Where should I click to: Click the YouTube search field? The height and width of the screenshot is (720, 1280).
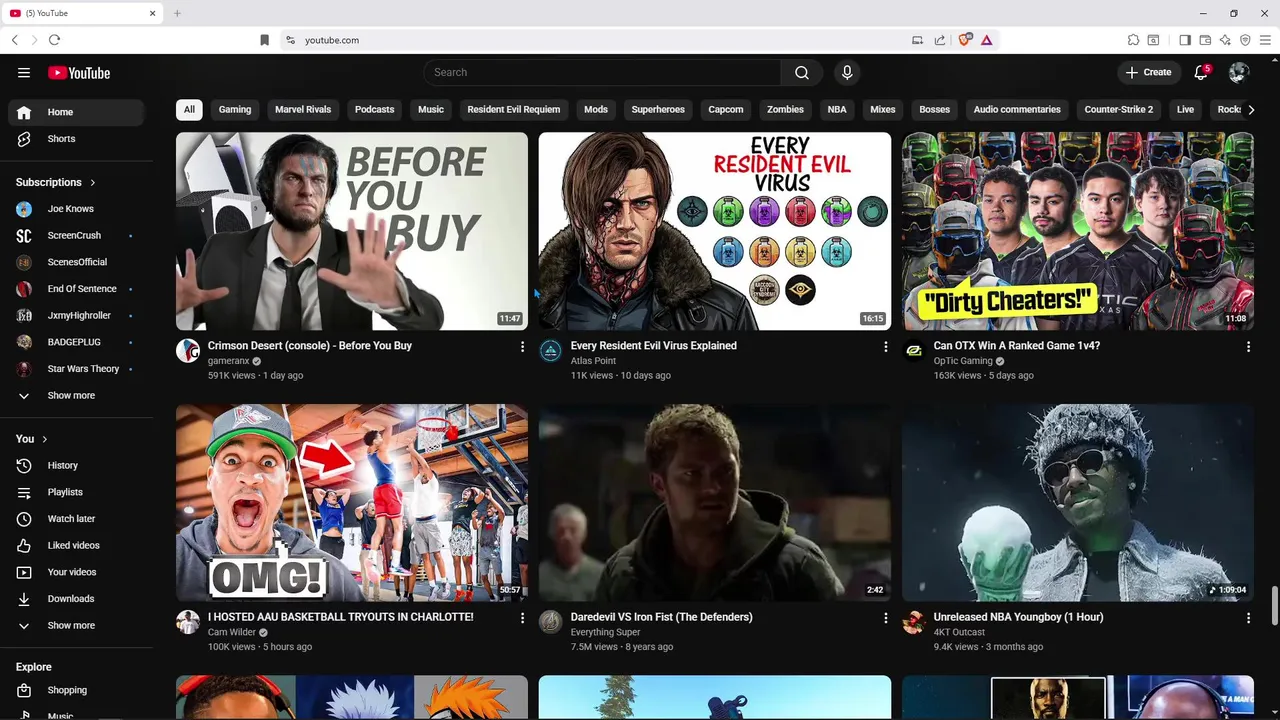pyautogui.click(x=603, y=72)
